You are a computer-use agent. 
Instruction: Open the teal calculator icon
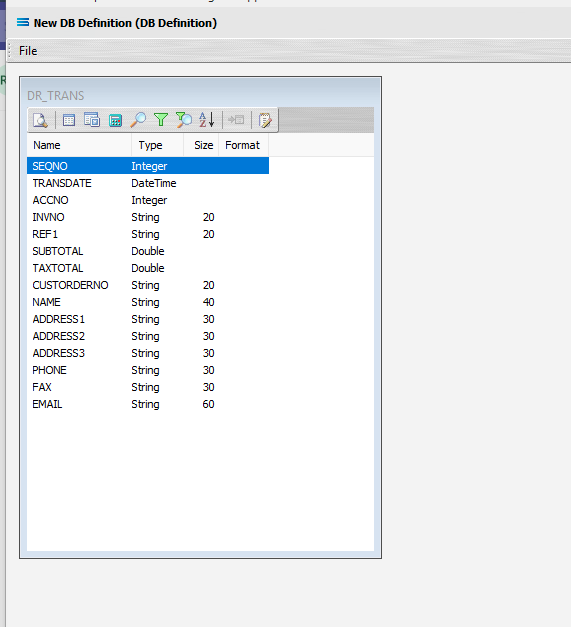[x=115, y=120]
